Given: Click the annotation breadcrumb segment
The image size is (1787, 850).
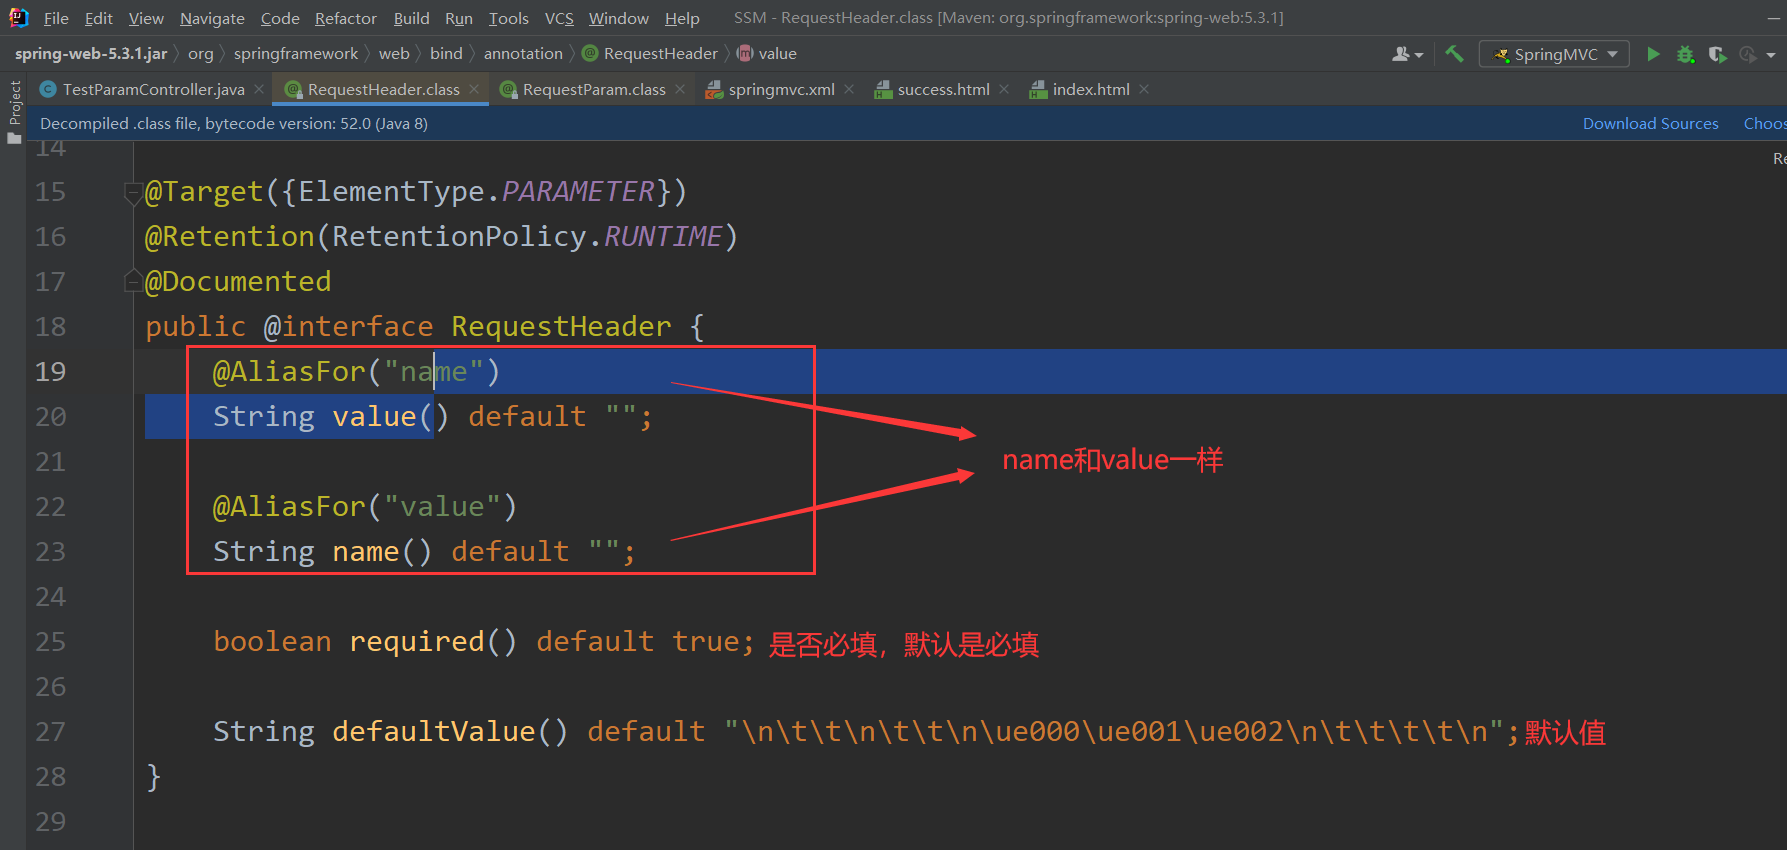Looking at the screenshot, I should click(523, 54).
